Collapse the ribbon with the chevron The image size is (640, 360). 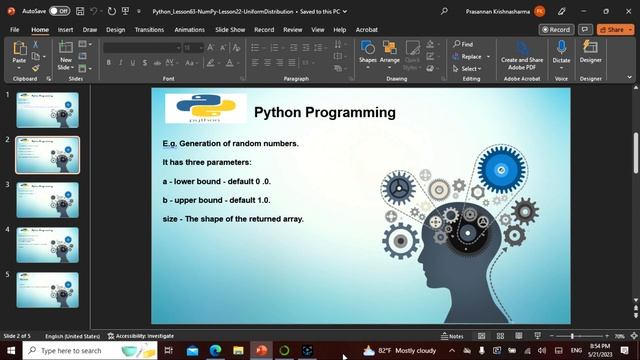[629, 77]
